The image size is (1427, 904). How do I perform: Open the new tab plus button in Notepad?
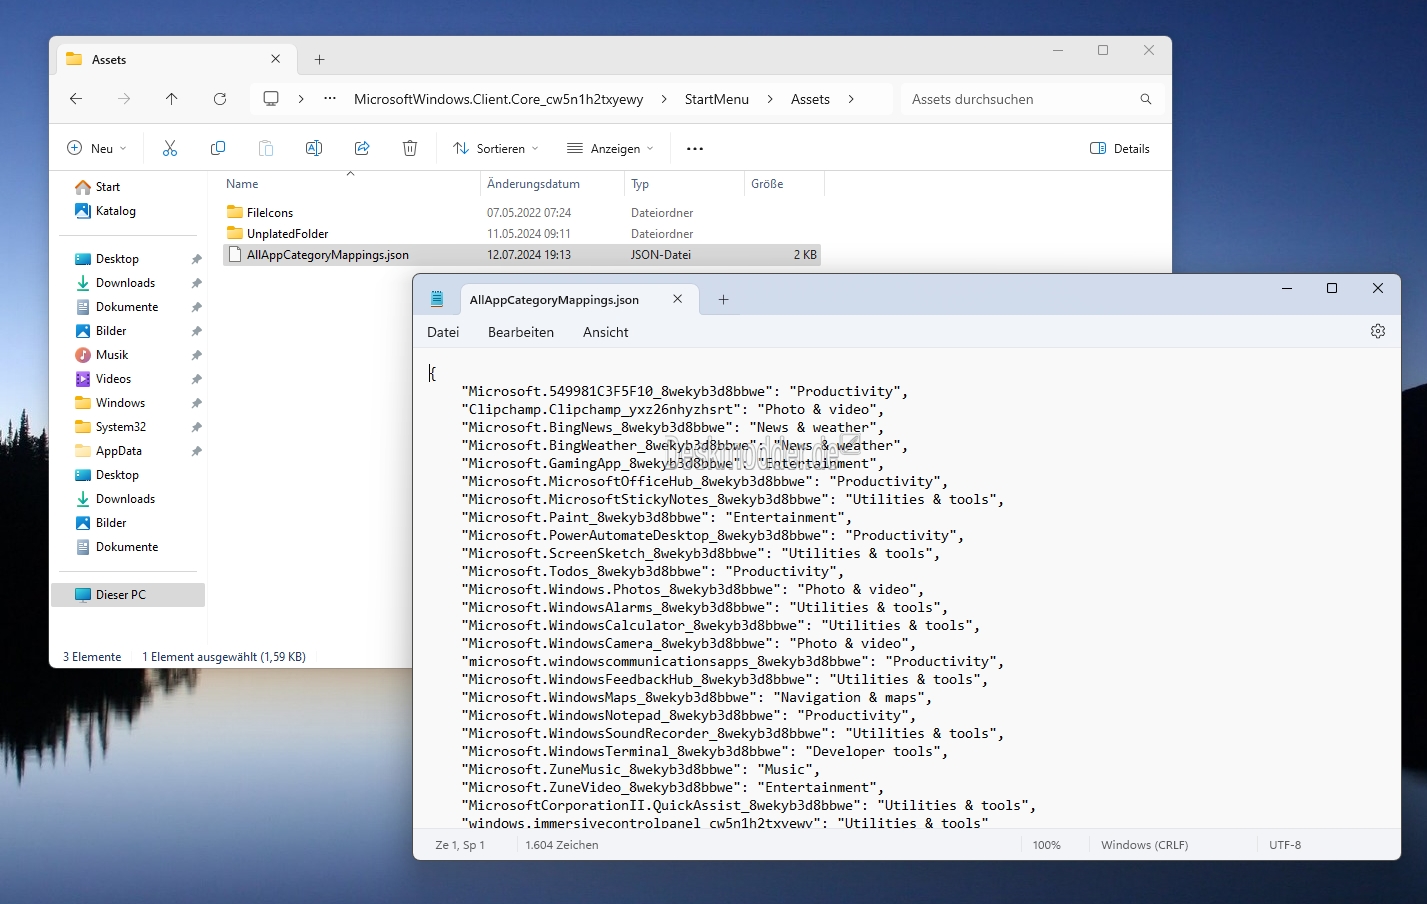point(723,299)
